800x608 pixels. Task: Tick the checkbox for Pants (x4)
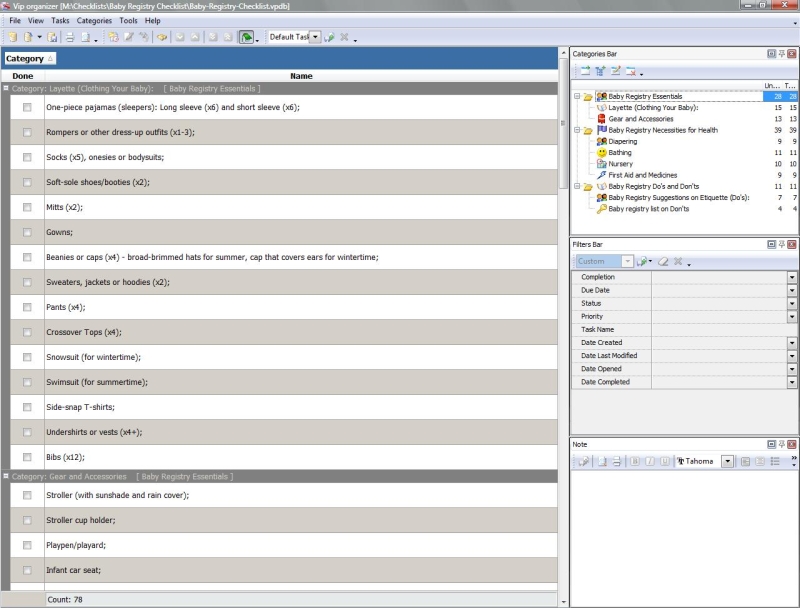[27, 307]
